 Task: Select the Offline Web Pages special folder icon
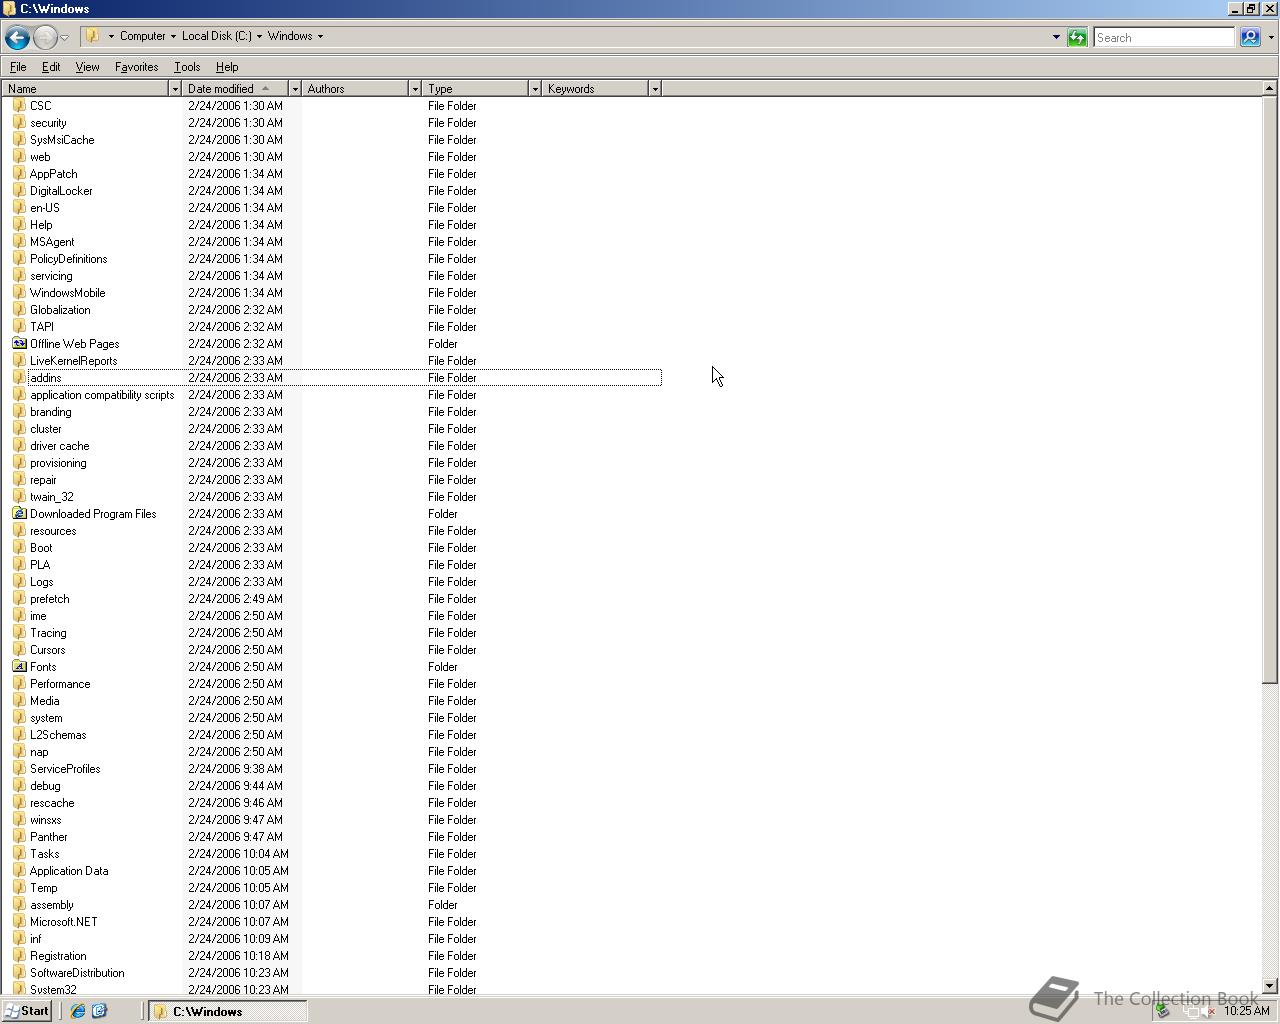tap(19, 343)
